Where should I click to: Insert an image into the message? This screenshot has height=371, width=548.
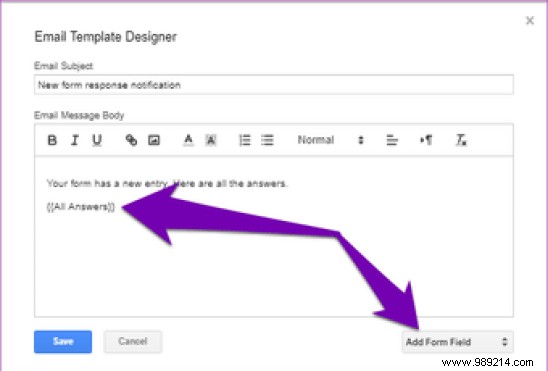coord(154,140)
